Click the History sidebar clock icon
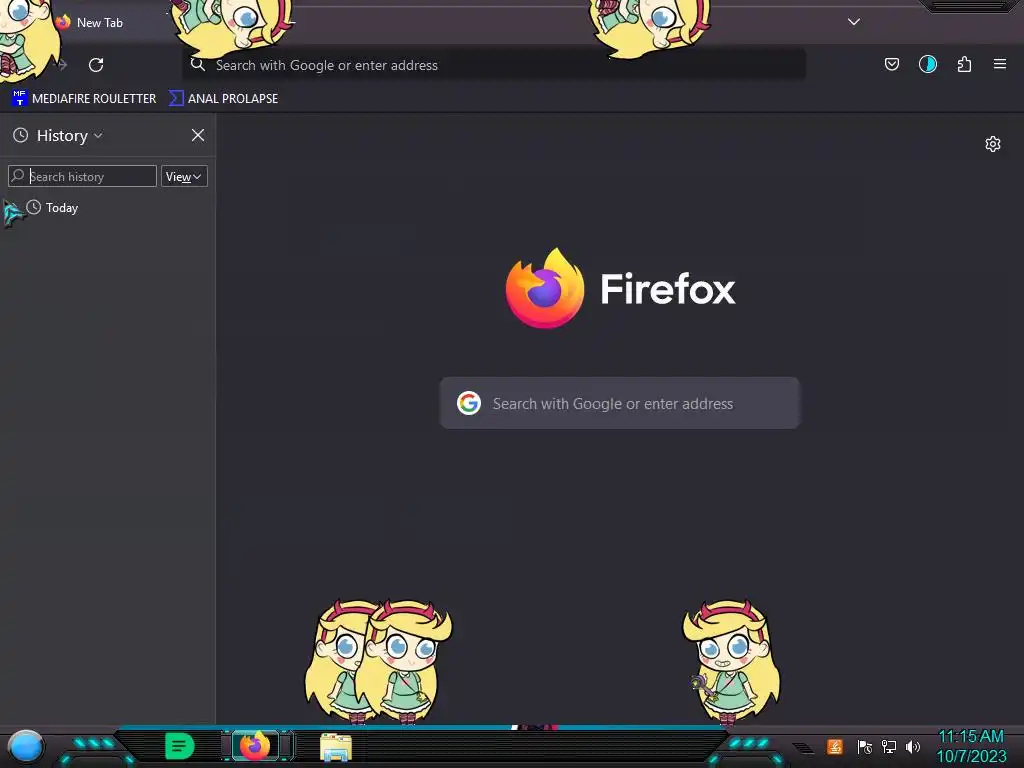The image size is (1024, 768). [21, 135]
